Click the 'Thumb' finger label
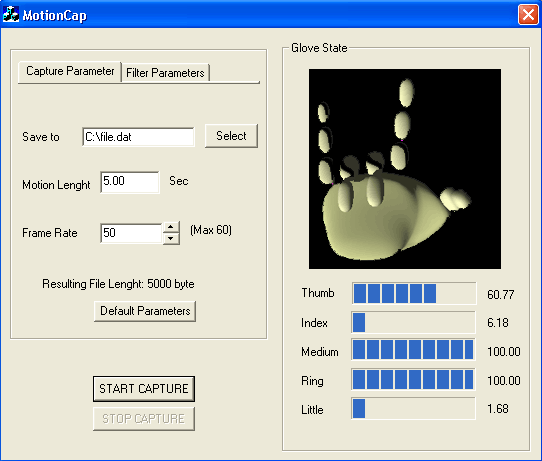 coord(318,293)
